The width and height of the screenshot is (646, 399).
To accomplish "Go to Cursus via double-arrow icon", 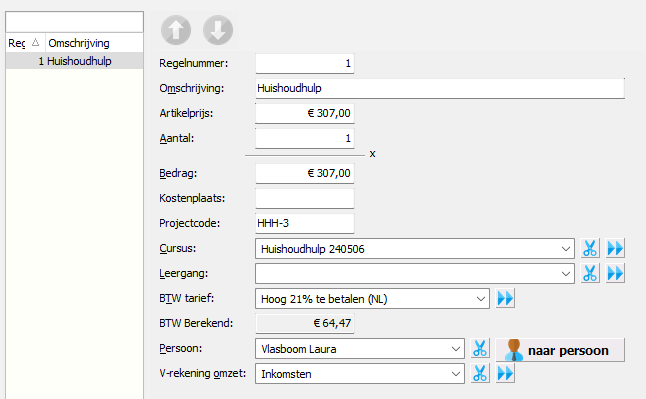I will (615, 249).
